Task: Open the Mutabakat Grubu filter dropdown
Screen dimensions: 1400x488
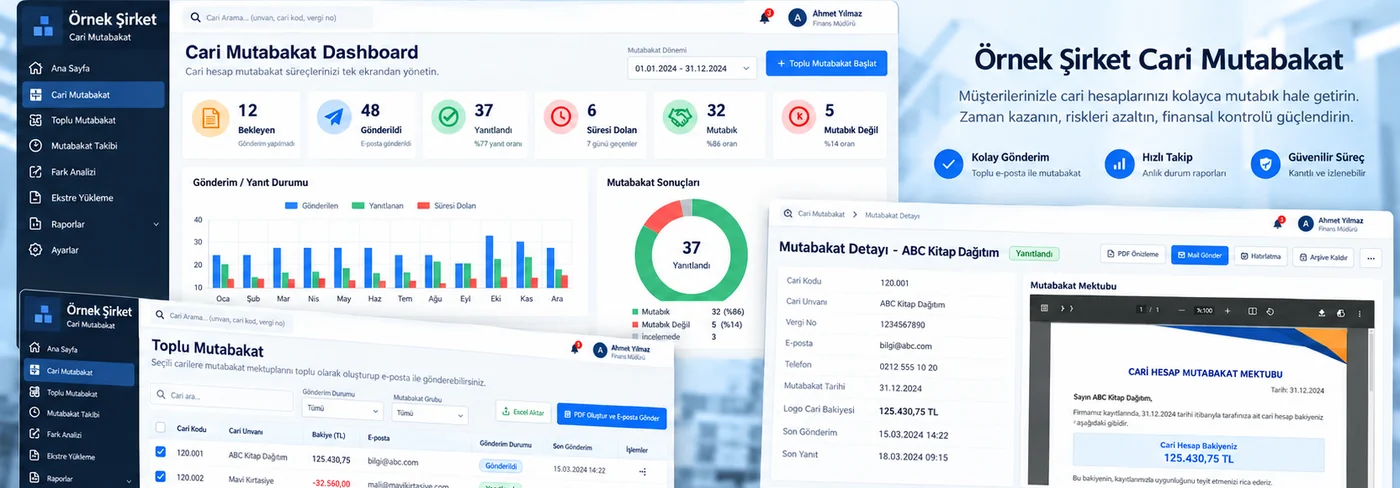Action: 429,413
